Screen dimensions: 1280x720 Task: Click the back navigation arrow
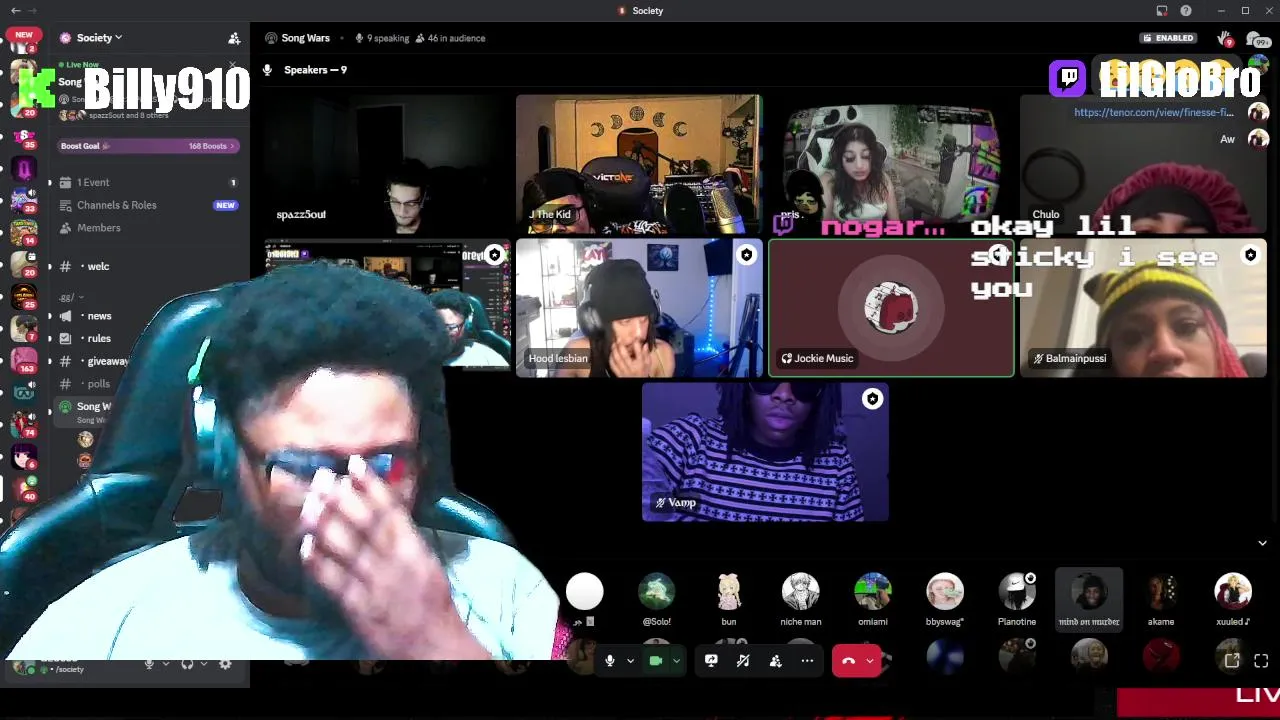pos(15,10)
